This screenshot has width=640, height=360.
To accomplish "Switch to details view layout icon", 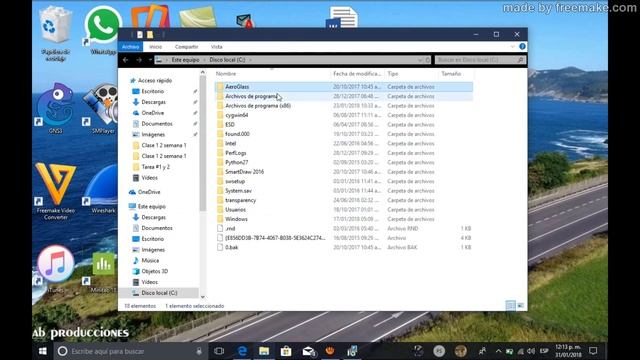I will tap(510, 305).
